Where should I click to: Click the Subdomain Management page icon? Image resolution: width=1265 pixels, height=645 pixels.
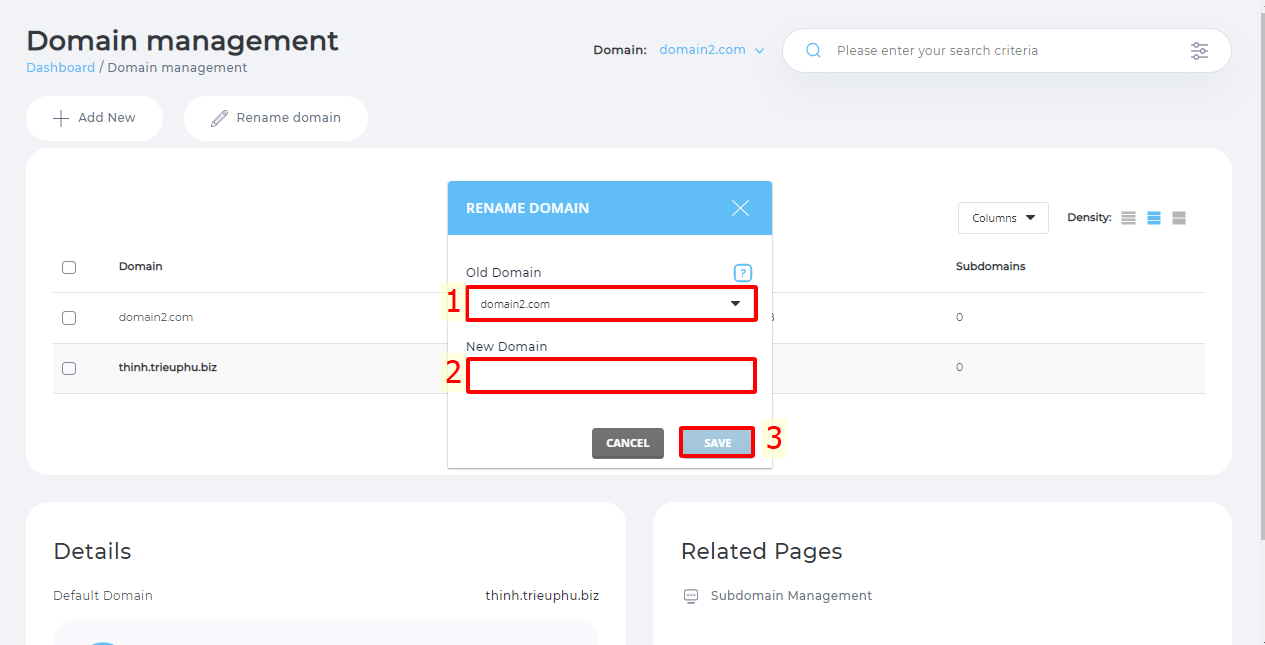[x=690, y=596]
